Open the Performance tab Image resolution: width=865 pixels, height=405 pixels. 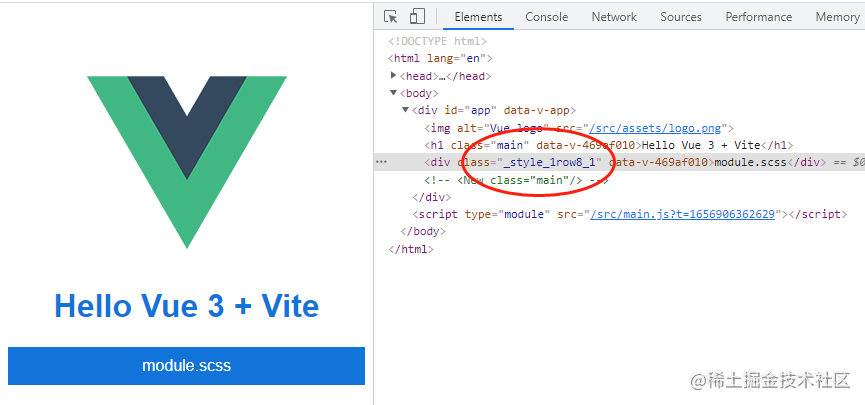[759, 17]
